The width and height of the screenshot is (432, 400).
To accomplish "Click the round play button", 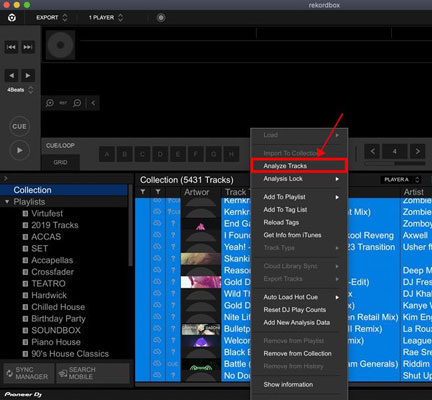I will point(19,150).
